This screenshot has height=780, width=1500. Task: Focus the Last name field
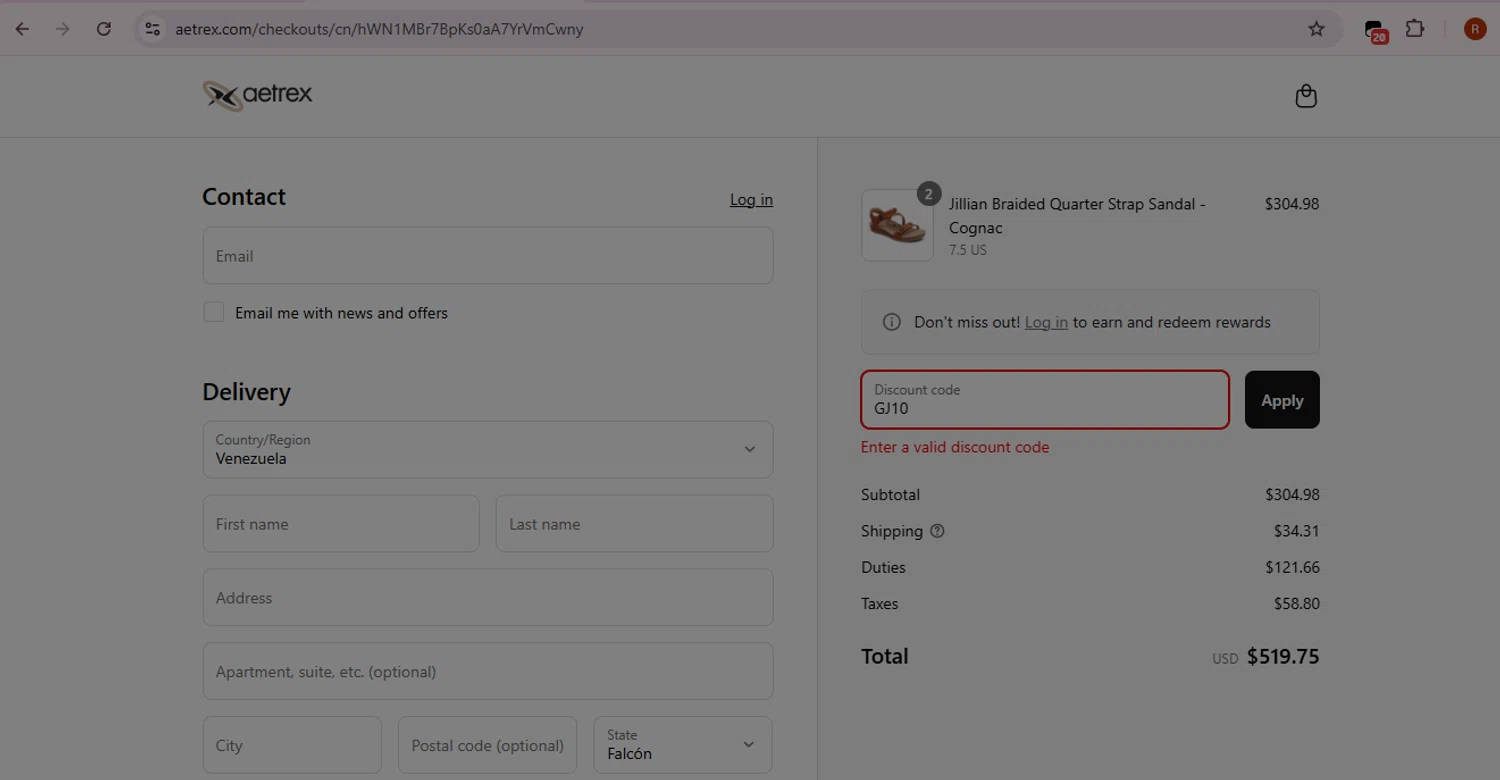(x=634, y=523)
